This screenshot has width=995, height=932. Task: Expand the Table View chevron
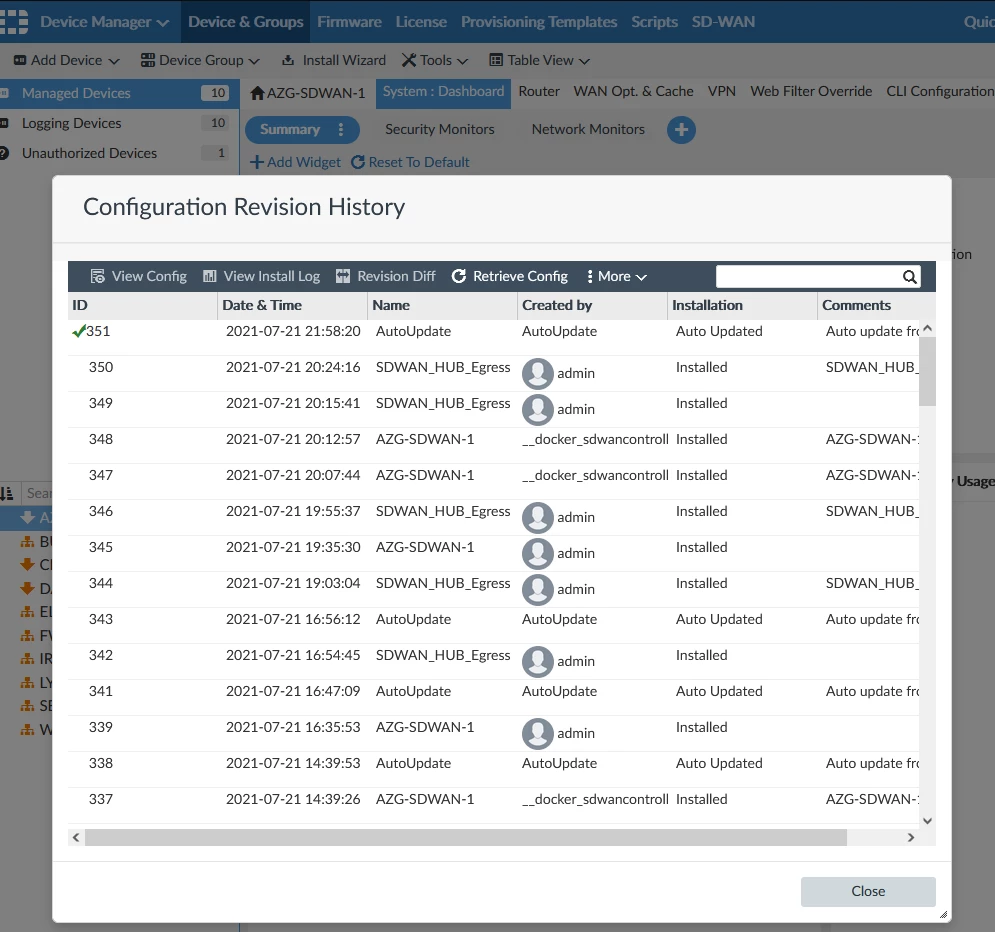click(x=584, y=62)
